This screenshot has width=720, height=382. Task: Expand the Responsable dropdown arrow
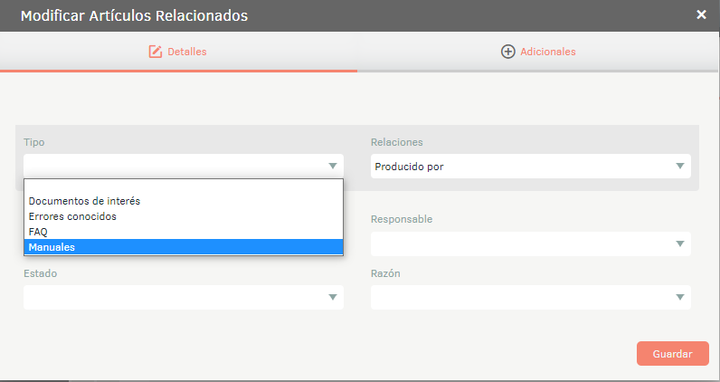coord(680,244)
